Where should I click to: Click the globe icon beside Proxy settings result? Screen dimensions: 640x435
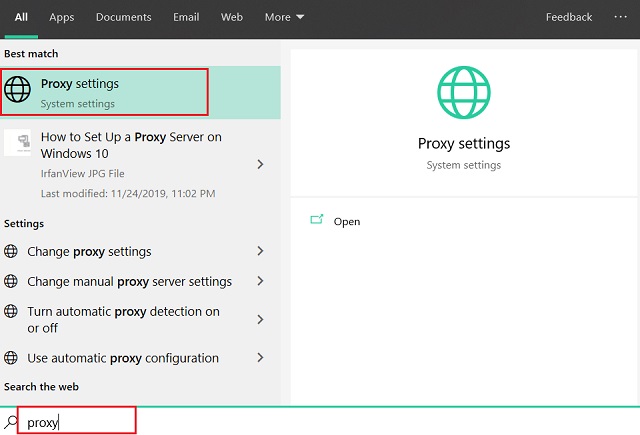[18, 89]
